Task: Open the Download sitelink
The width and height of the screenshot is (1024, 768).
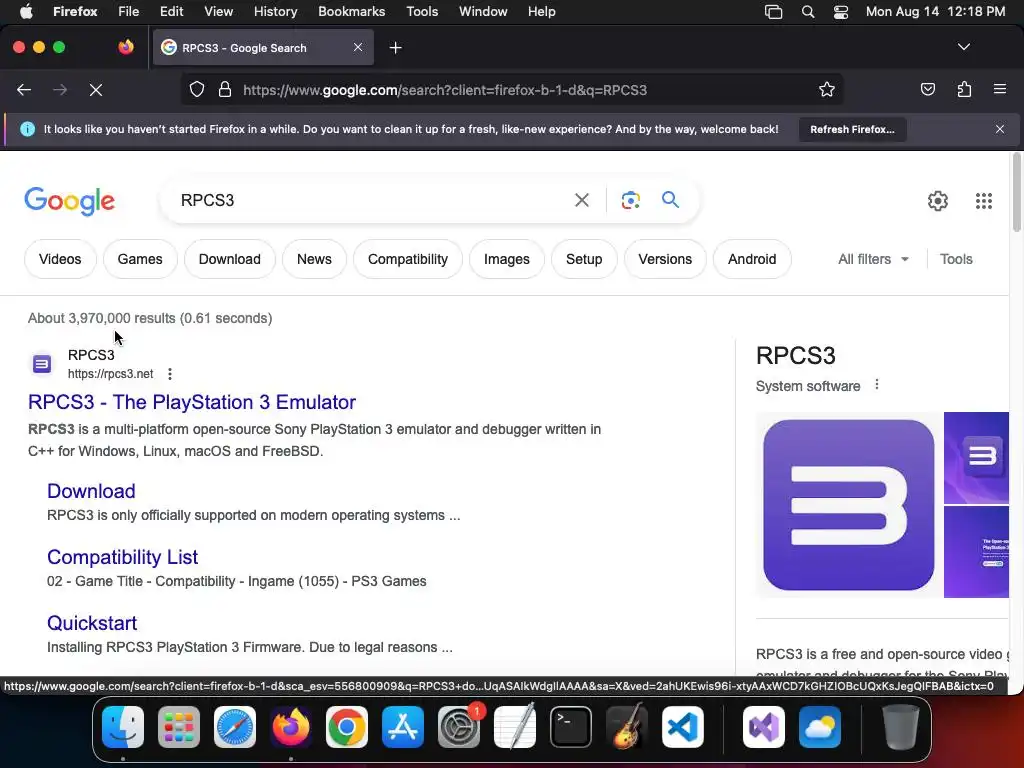Action: coord(91,491)
